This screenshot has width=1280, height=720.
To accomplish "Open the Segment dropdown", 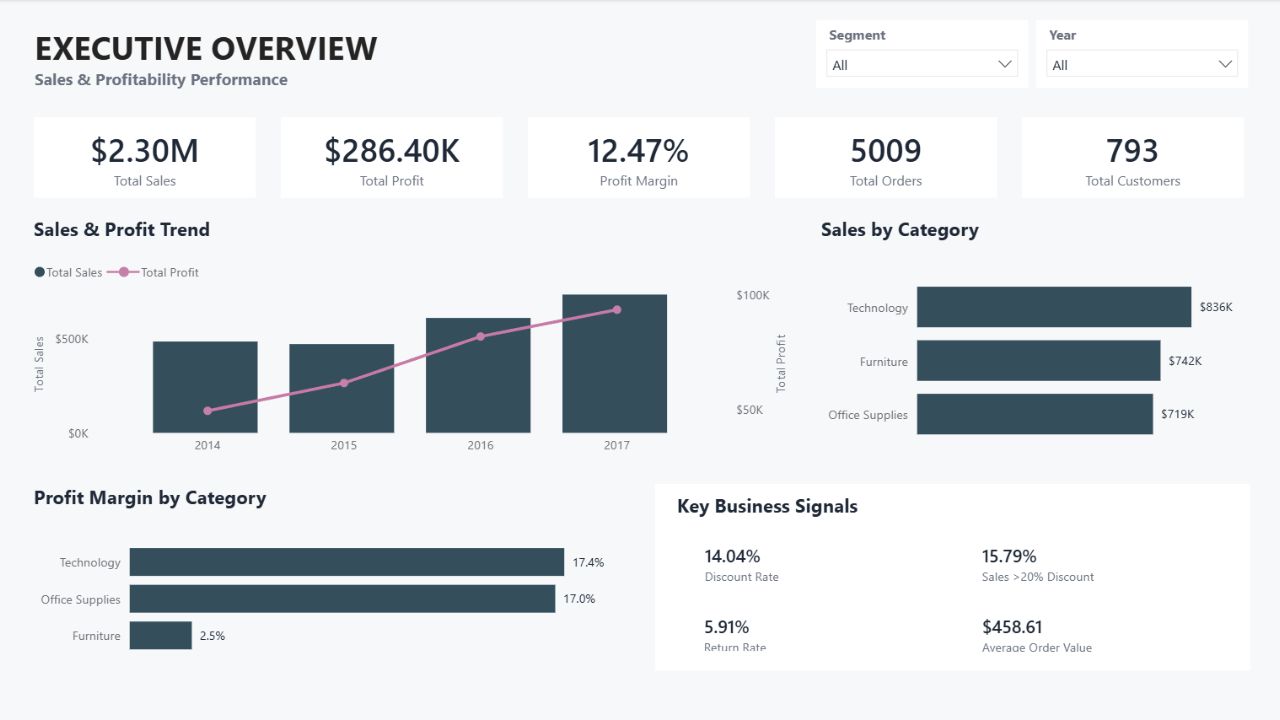I will (x=922, y=64).
